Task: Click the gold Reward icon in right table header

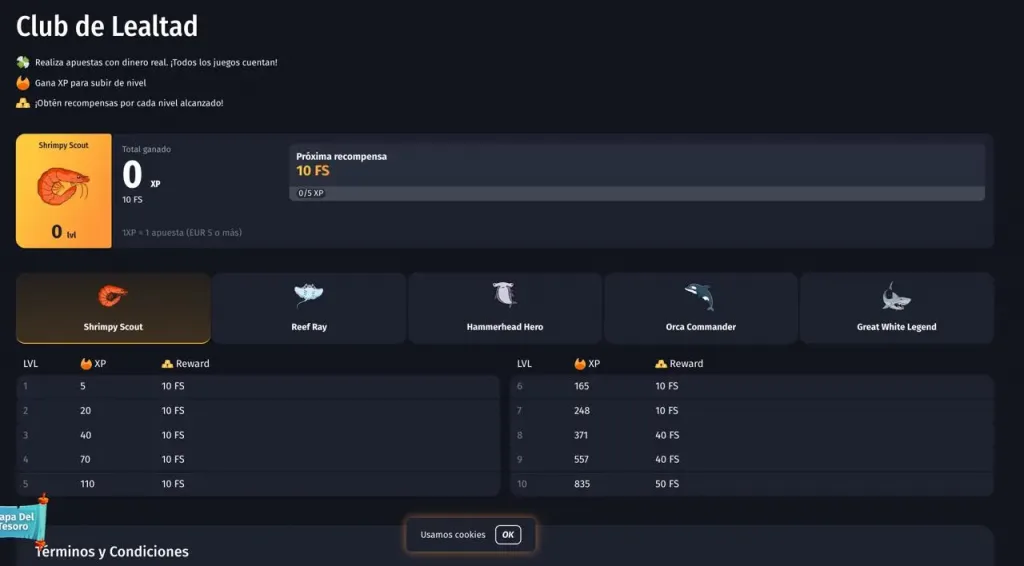Action: click(661, 364)
